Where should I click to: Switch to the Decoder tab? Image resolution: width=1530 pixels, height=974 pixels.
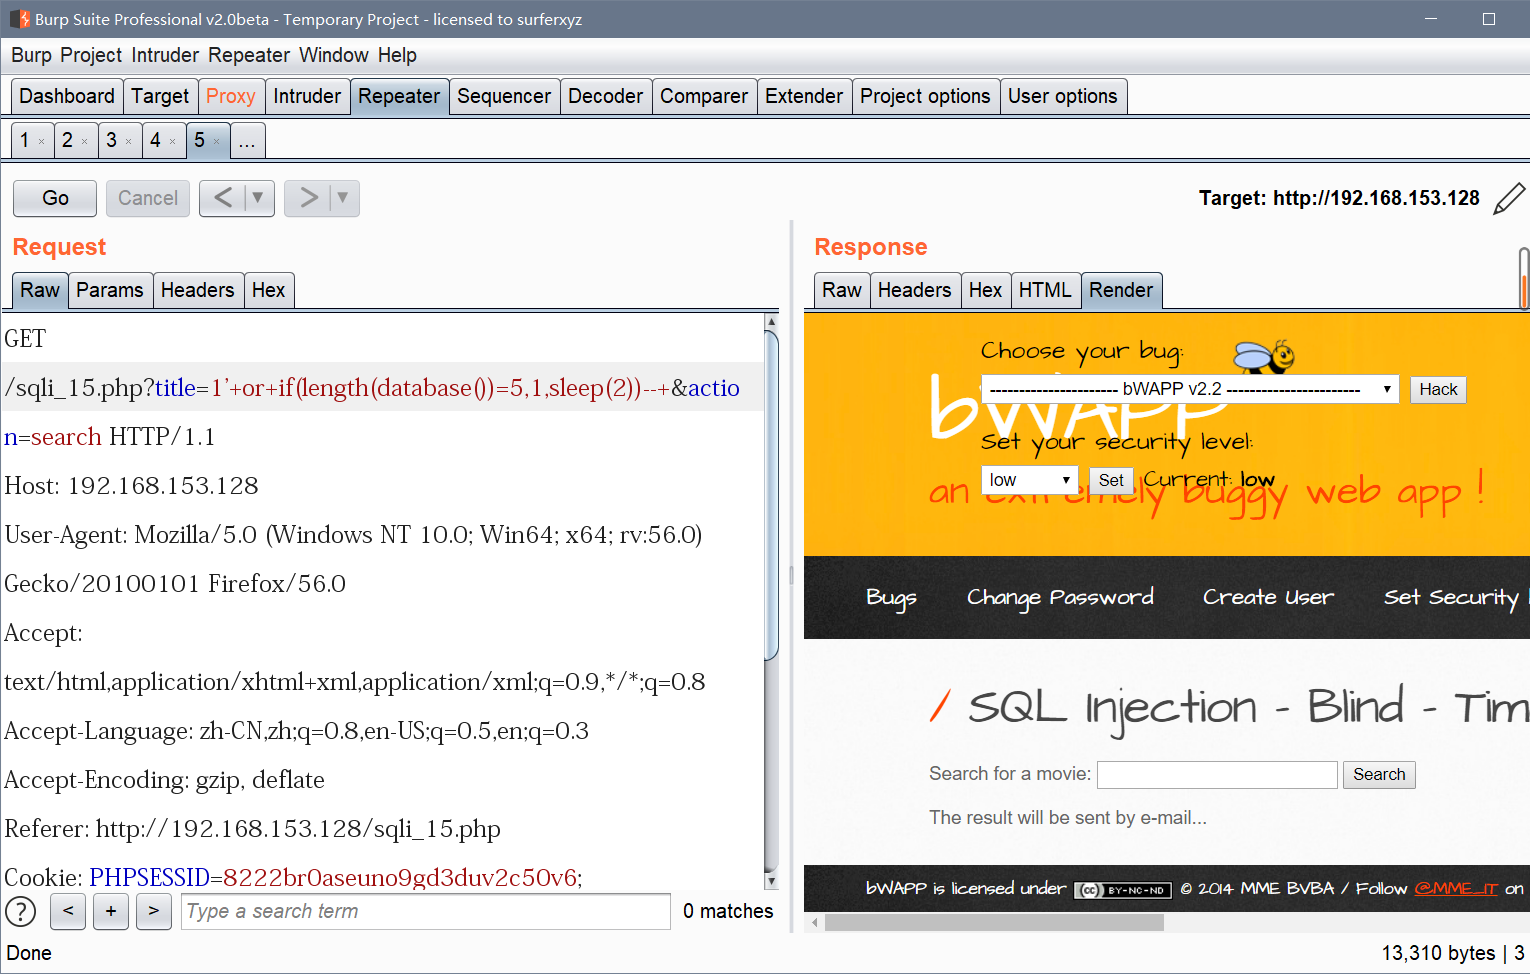[x=606, y=96]
